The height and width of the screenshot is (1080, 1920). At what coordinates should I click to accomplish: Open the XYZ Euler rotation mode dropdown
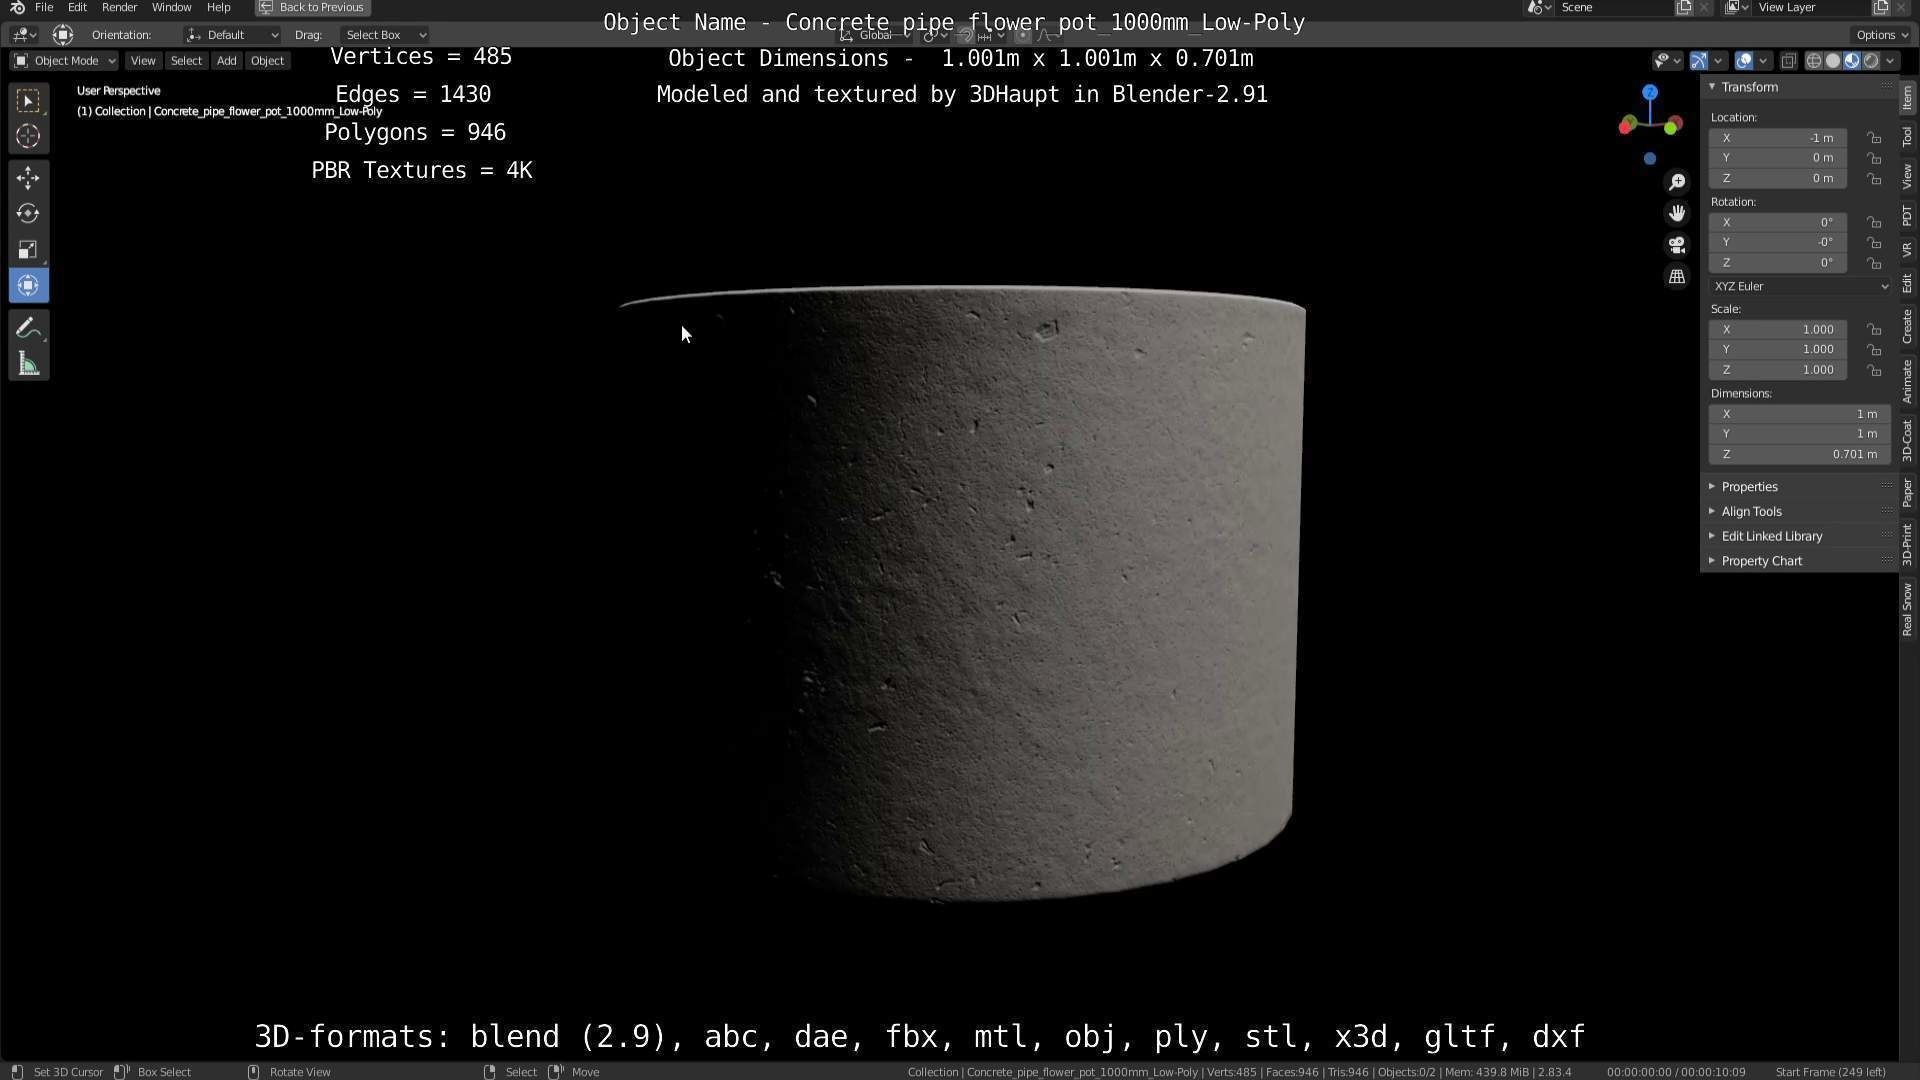pyautogui.click(x=1800, y=286)
